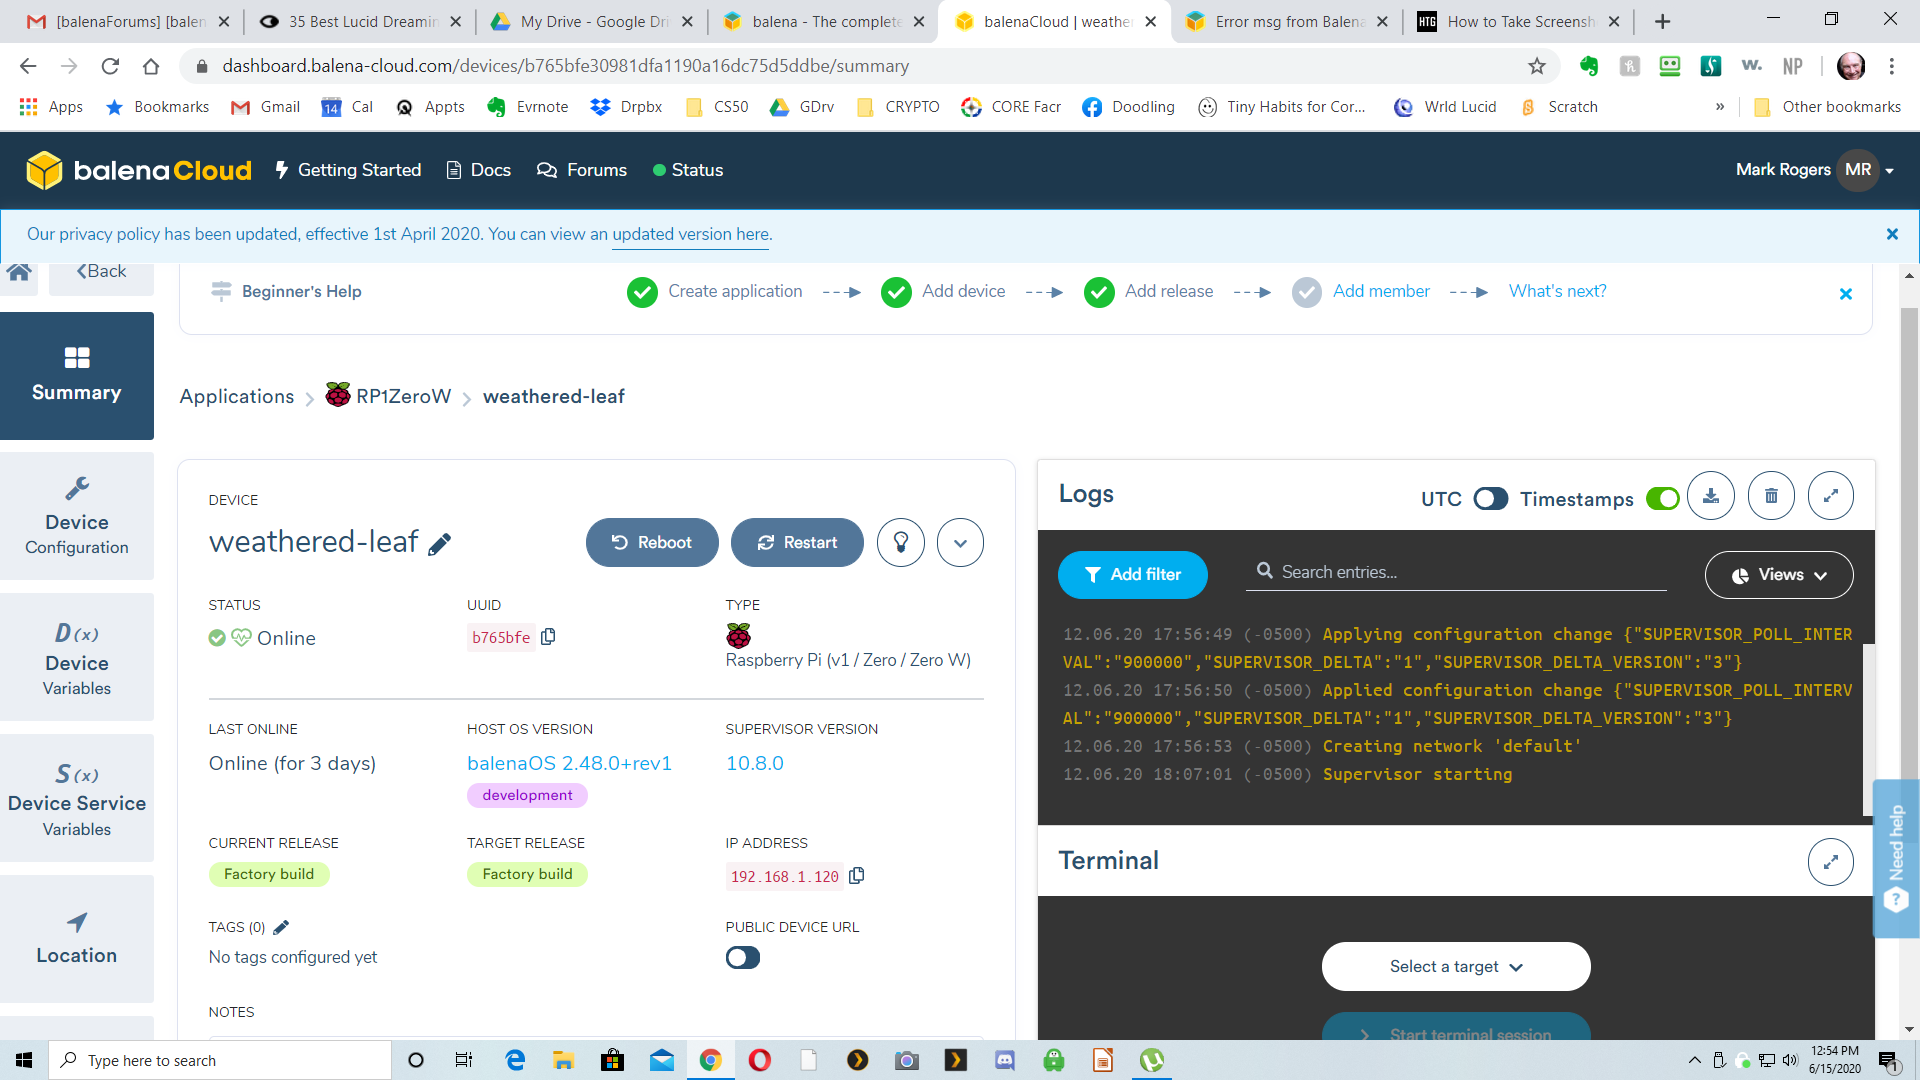Open Chrome menu three dots
The image size is (1920, 1080).
pyautogui.click(x=1892, y=66)
